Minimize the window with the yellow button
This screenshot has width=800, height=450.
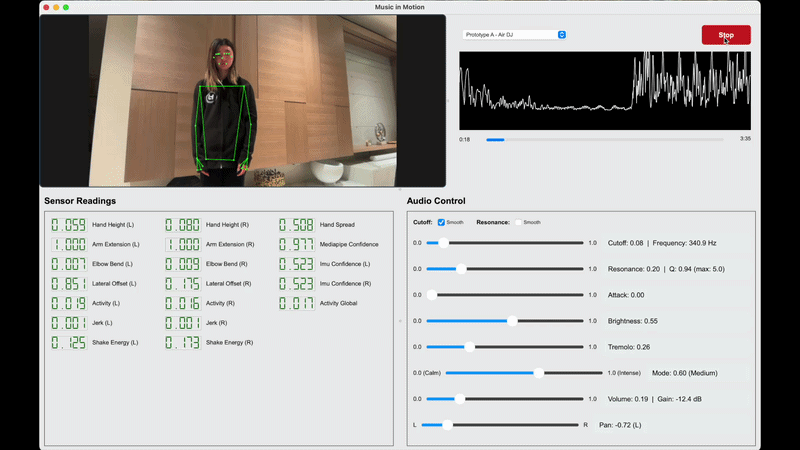click(x=56, y=7)
